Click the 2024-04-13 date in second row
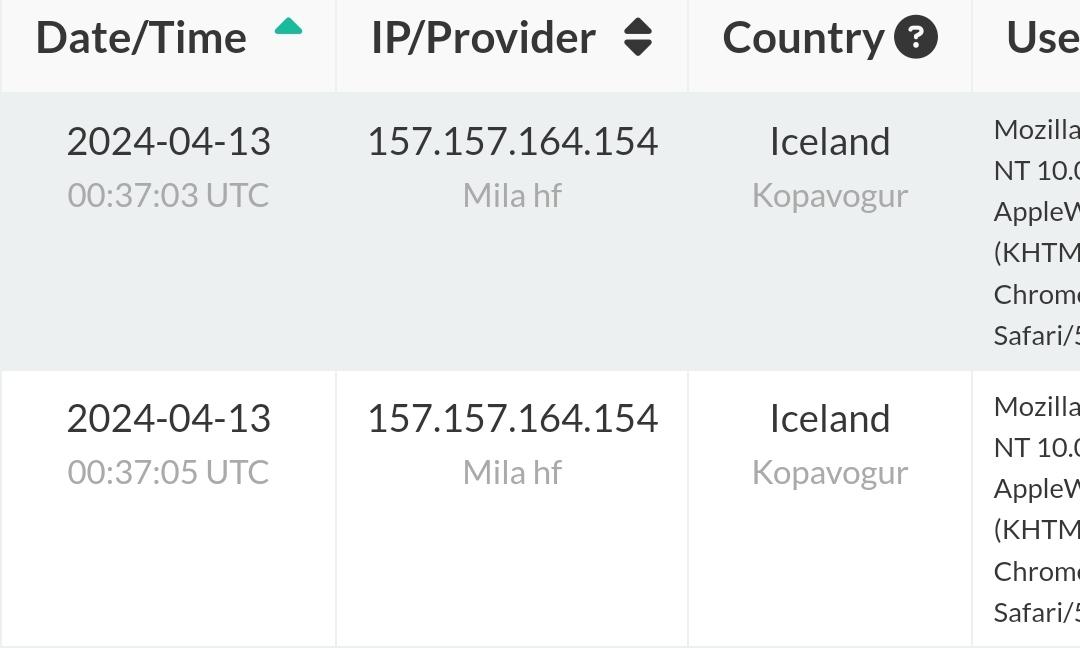This screenshot has height=650, width=1080. coord(169,419)
